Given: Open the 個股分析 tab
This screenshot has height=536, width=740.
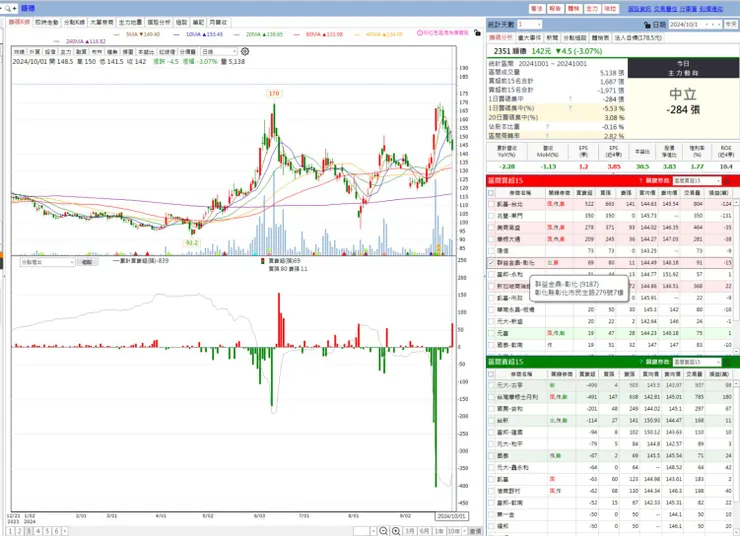Looking at the screenshot, I should pos(159,22).
